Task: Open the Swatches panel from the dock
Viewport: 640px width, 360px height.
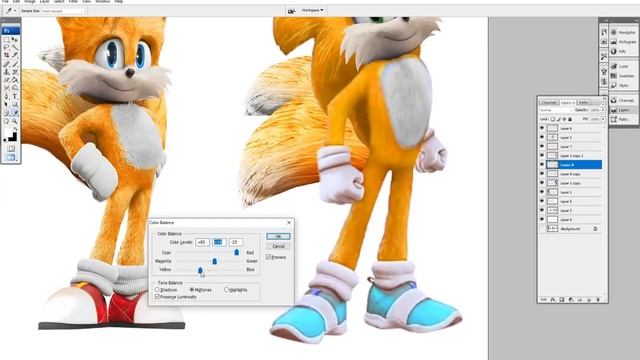Action: pos(623,76)
